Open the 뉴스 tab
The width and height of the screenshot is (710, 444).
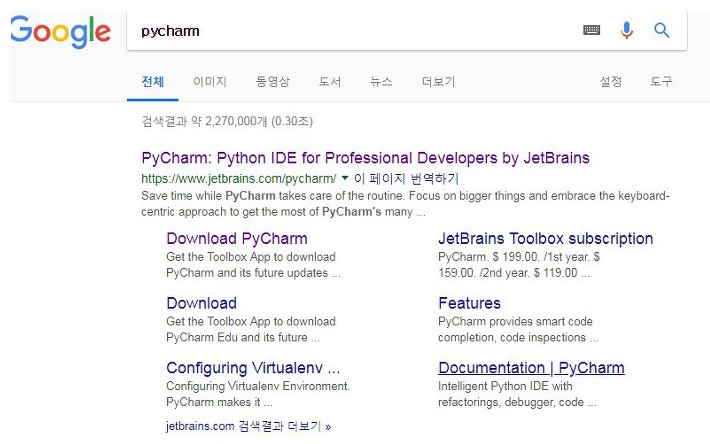coord(381,81)
